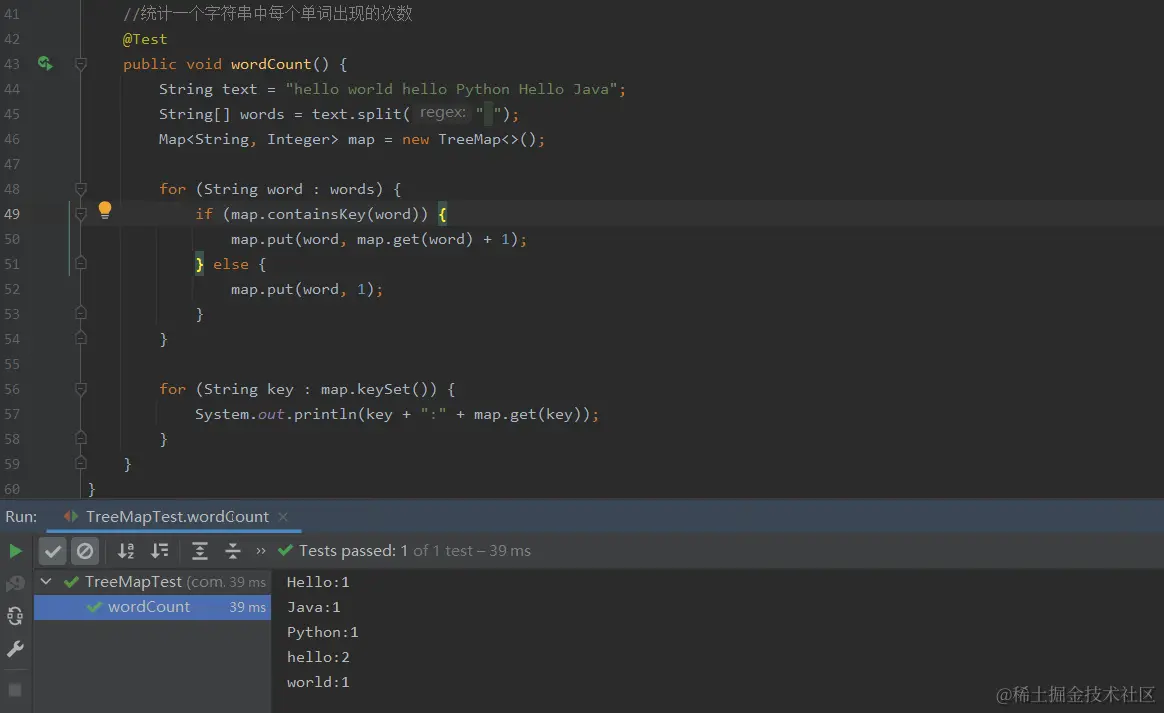Viewport: 1164px width, 713px height.
Task: Click output line hello:2
Action: (x=318, y=657)
